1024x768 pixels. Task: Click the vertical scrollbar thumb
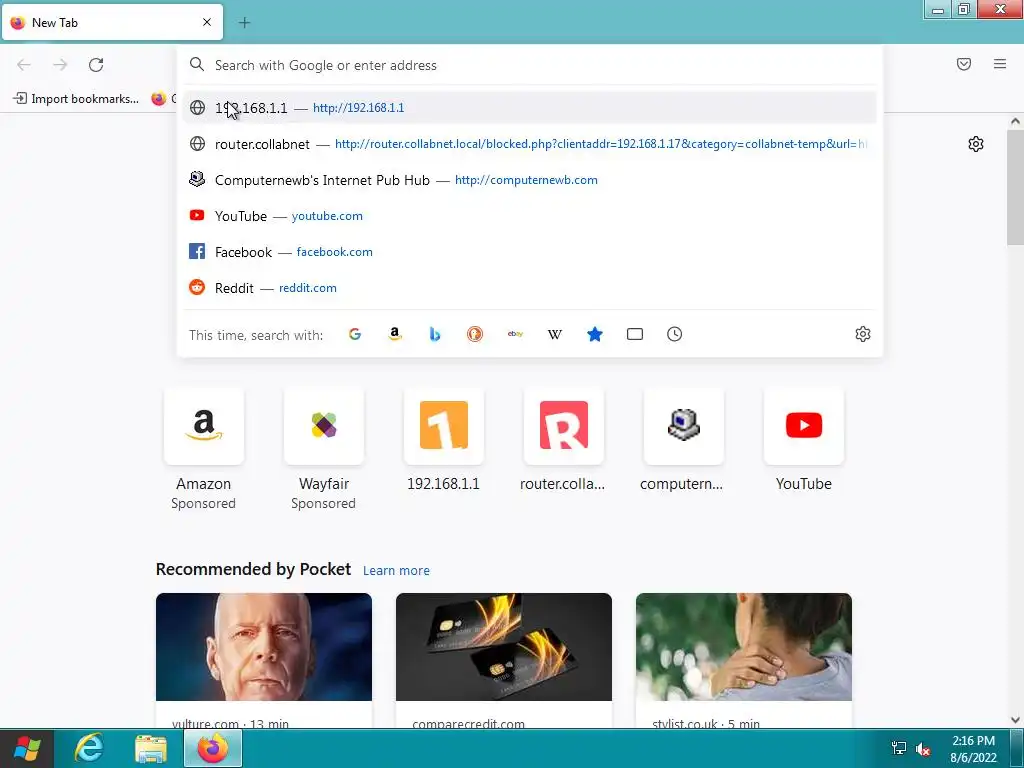1015,186
